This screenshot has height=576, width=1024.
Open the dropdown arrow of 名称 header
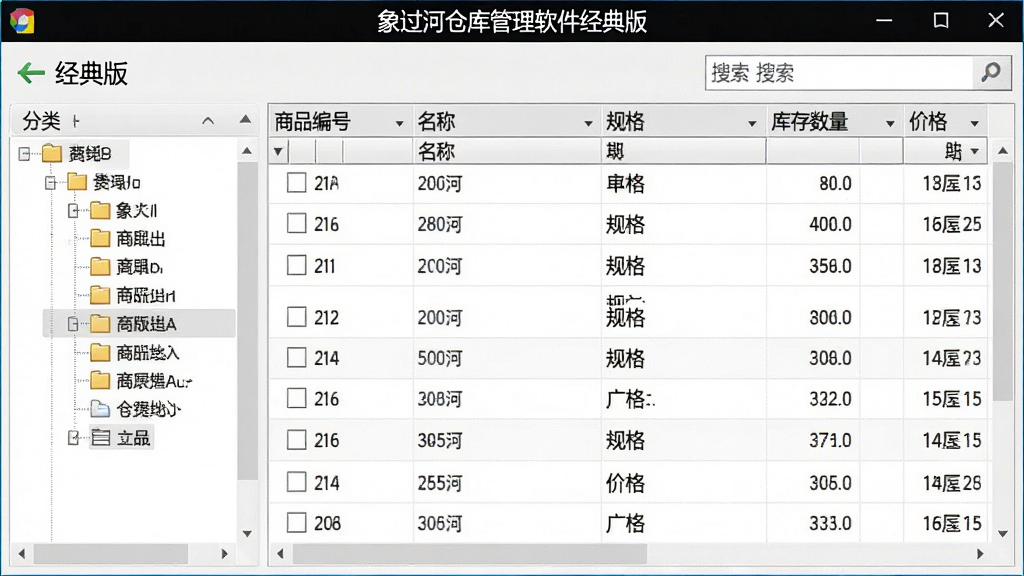tap(588, 123)
